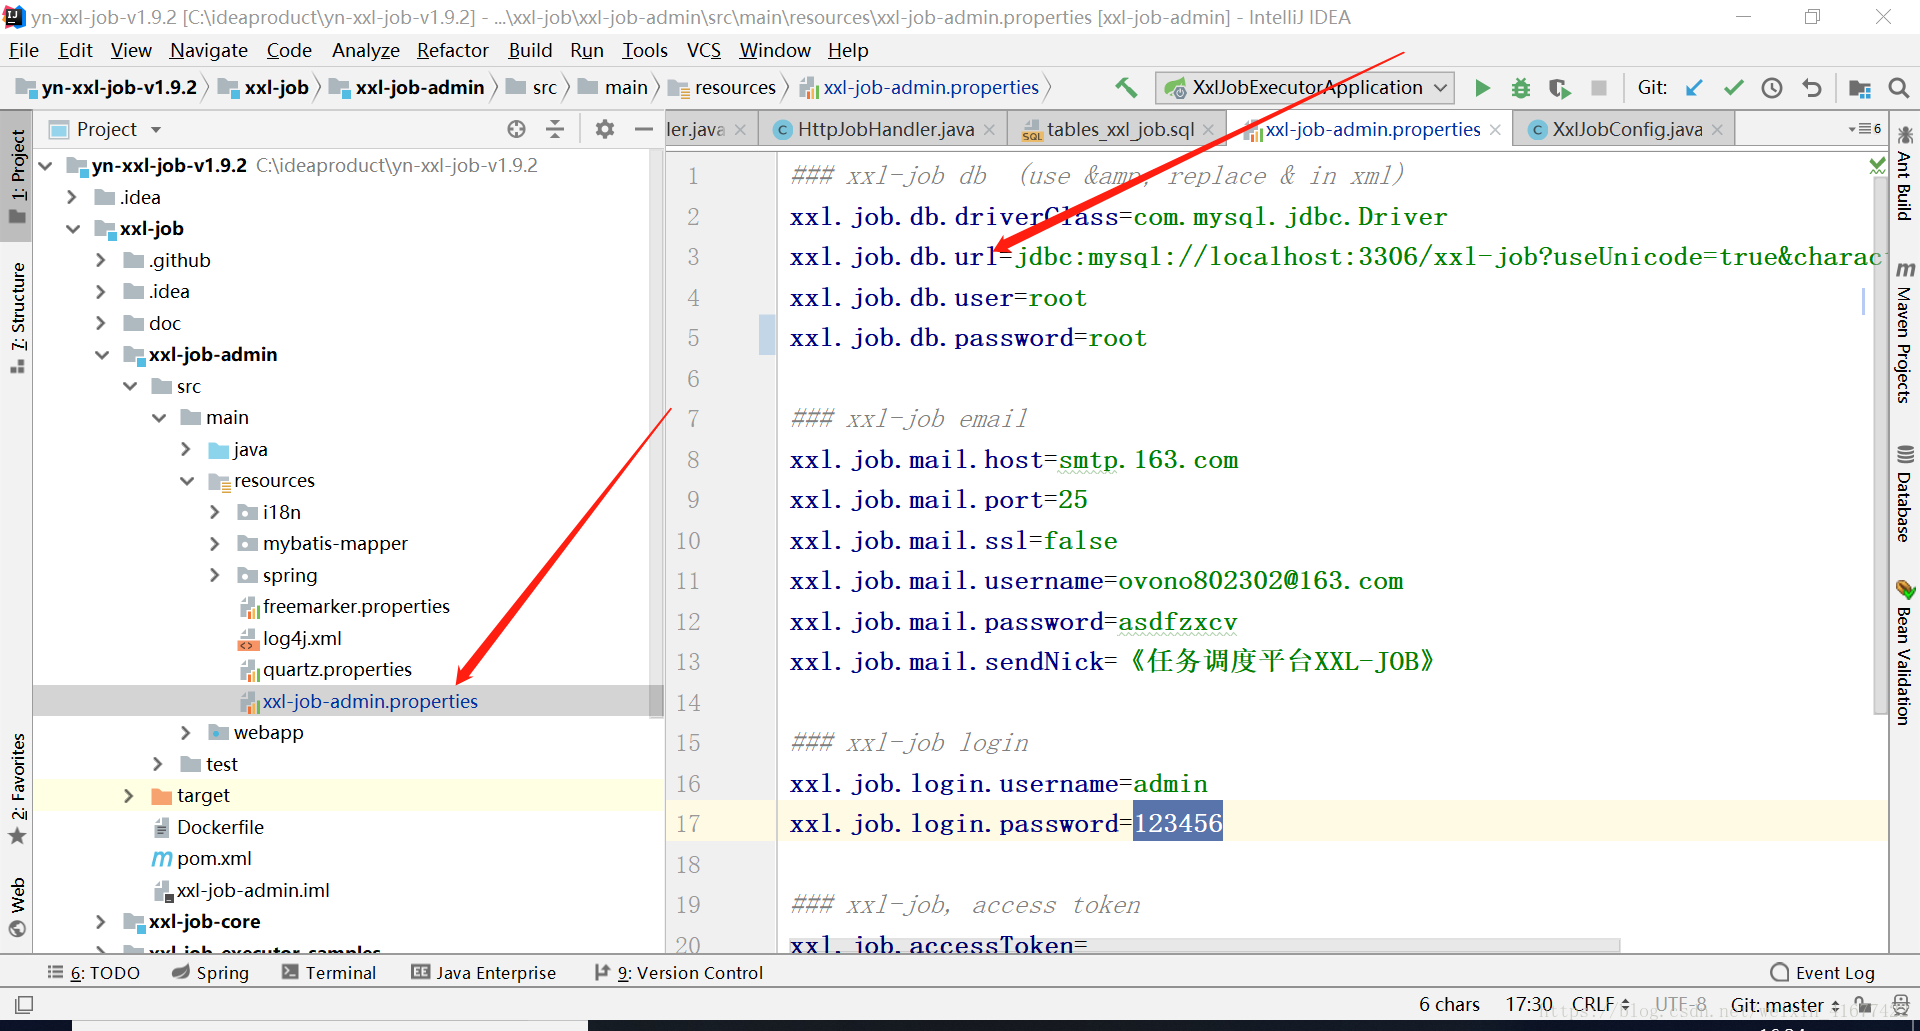Open Maven Projects side panel

[1904, 334]
